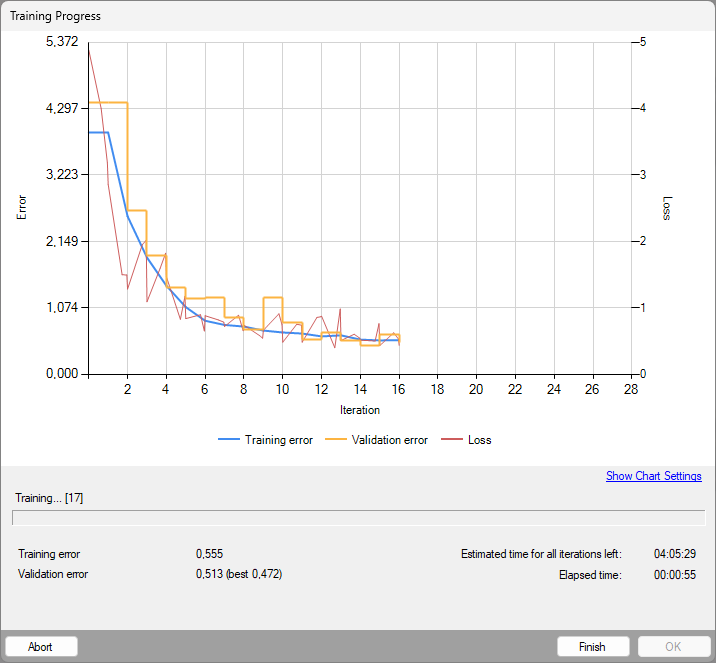Open the Show Chart Settings link

point(653,476)
